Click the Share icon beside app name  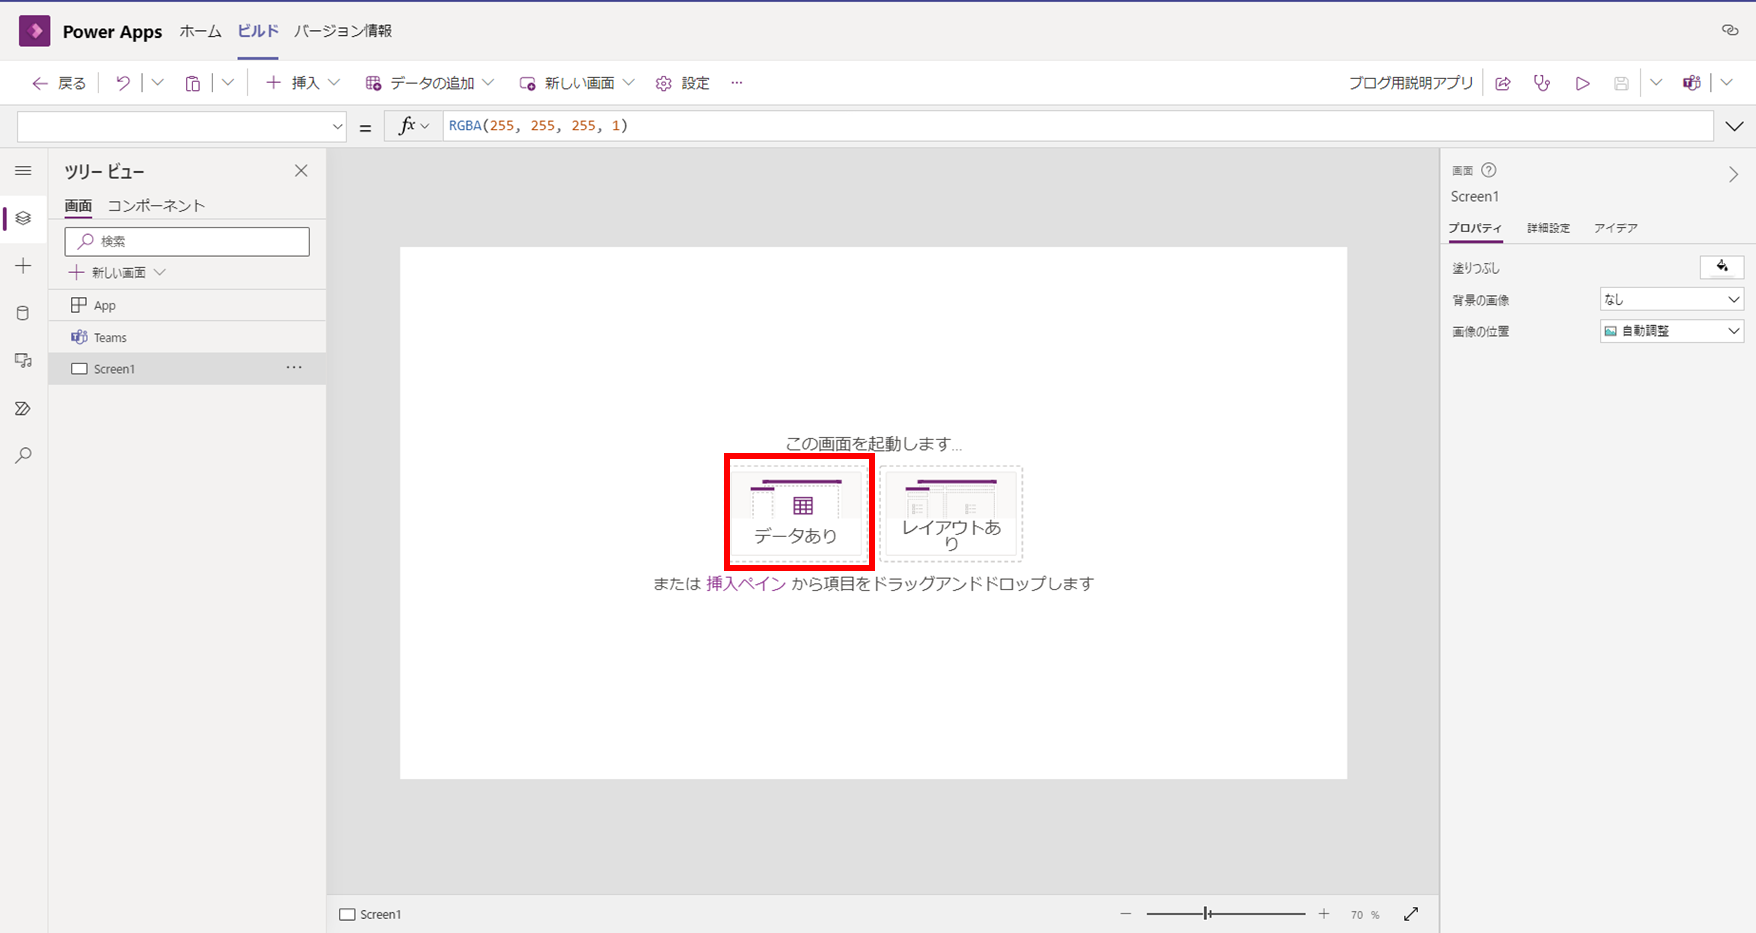(1502, 83)
